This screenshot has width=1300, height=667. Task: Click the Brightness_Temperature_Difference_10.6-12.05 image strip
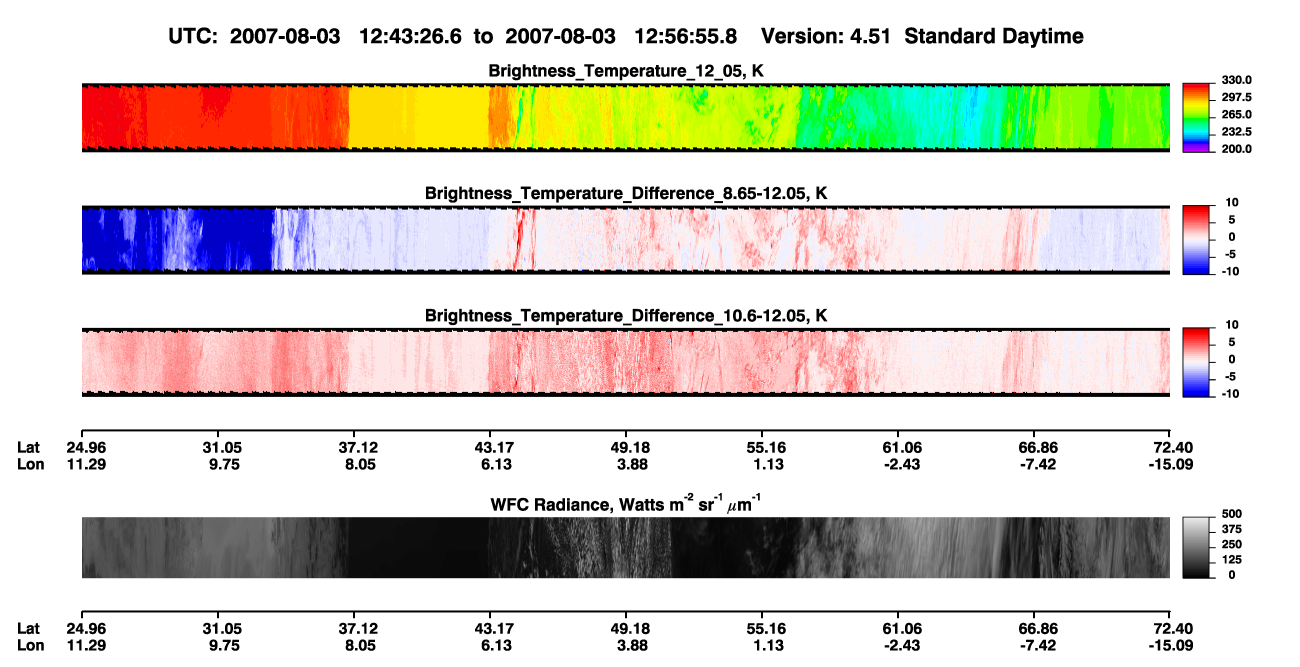tap(625, 362)
